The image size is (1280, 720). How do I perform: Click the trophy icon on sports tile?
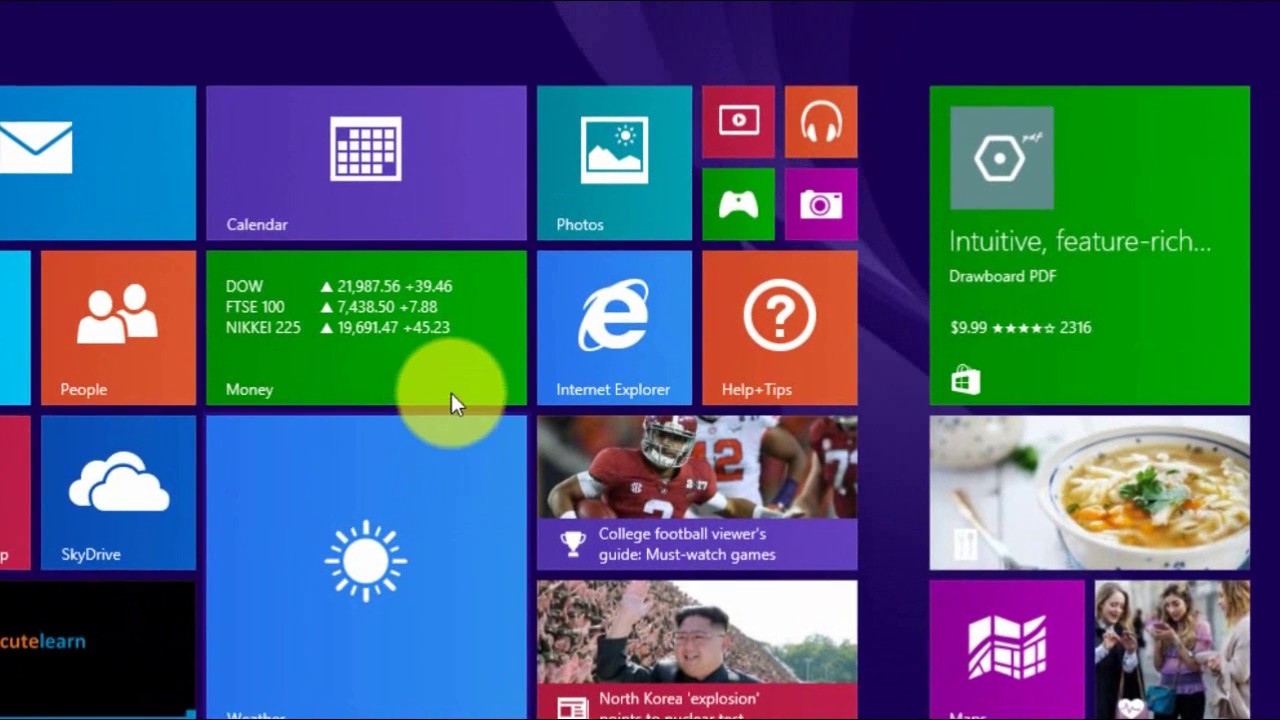573,543
